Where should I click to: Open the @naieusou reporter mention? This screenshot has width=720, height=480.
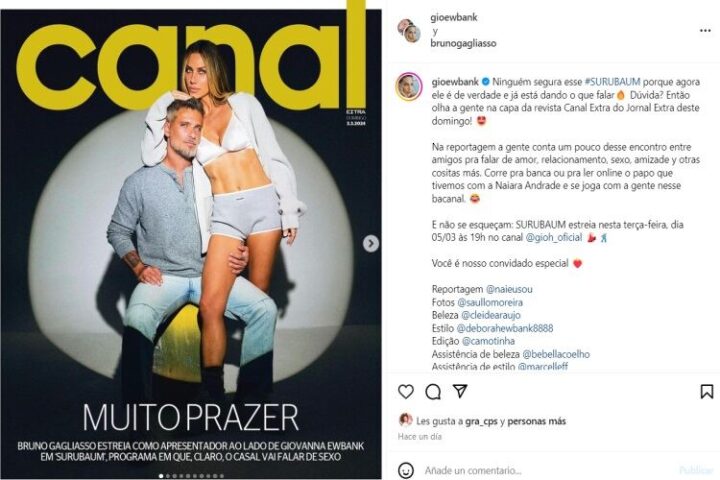pyautogui.click(x=509, y=289)
